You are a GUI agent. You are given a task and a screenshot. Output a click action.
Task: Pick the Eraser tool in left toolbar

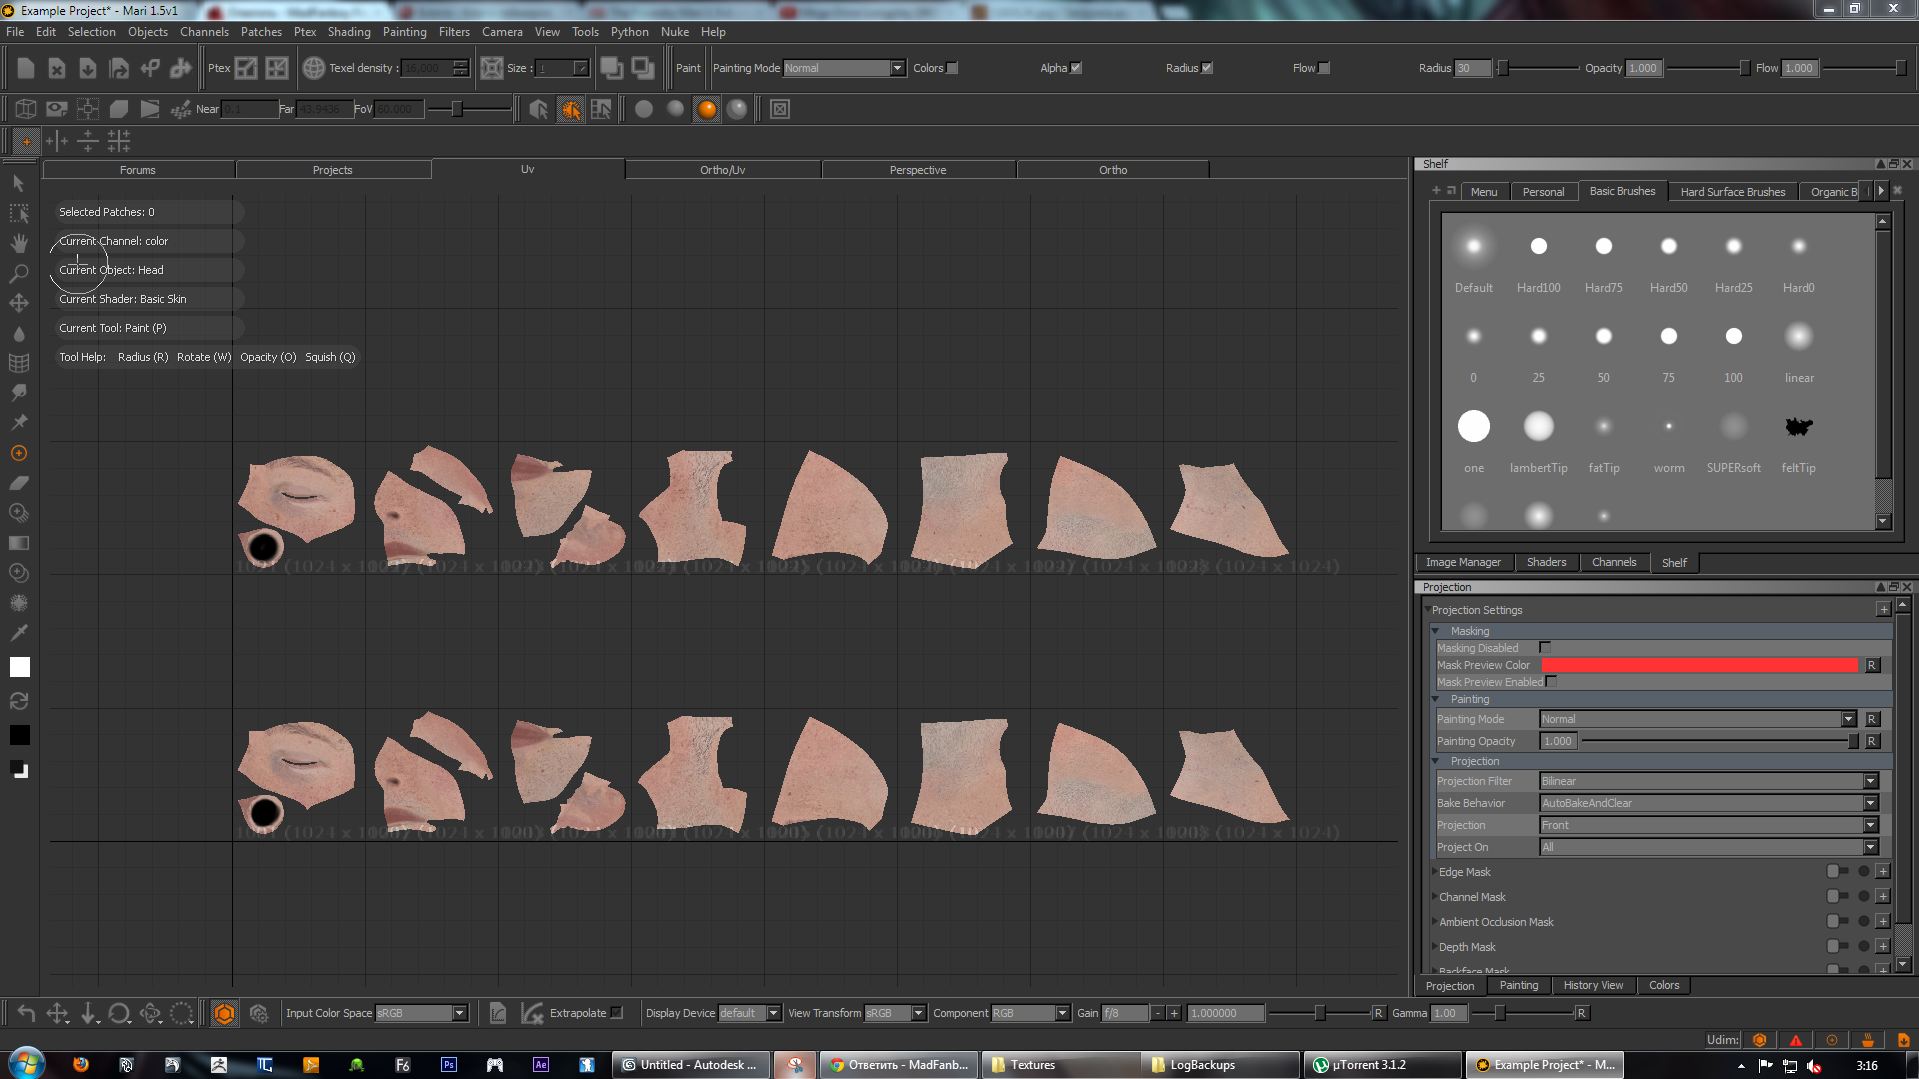click(19, 483)
